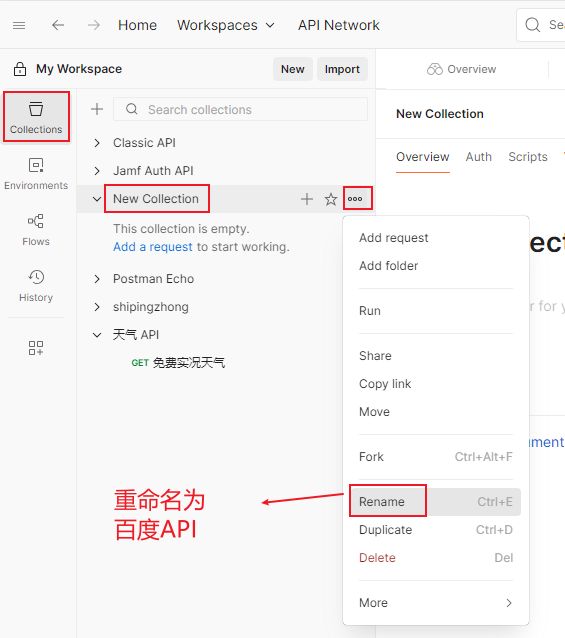Screen dimensions: 565x638
Task: Click the Import button
Action: (x=342, y=69)
